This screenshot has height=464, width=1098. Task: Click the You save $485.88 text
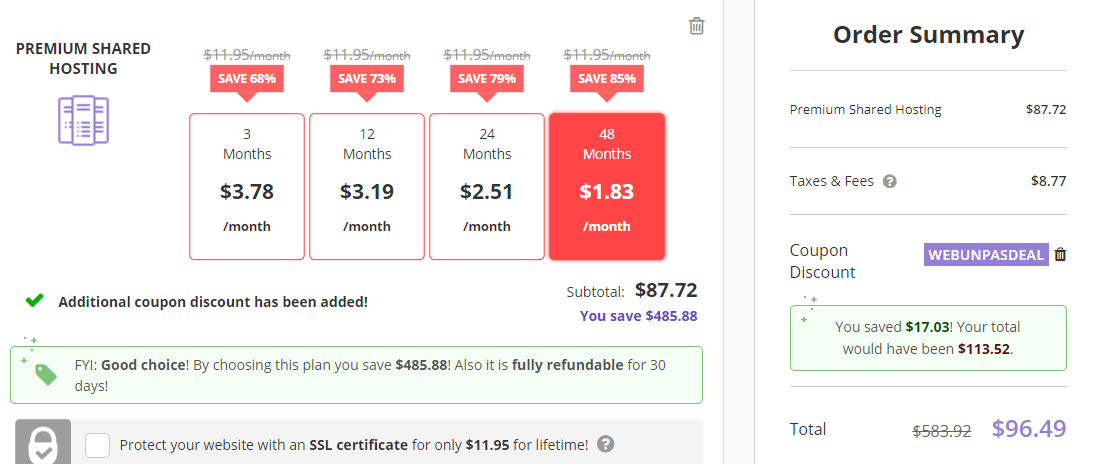click(638, 316)
